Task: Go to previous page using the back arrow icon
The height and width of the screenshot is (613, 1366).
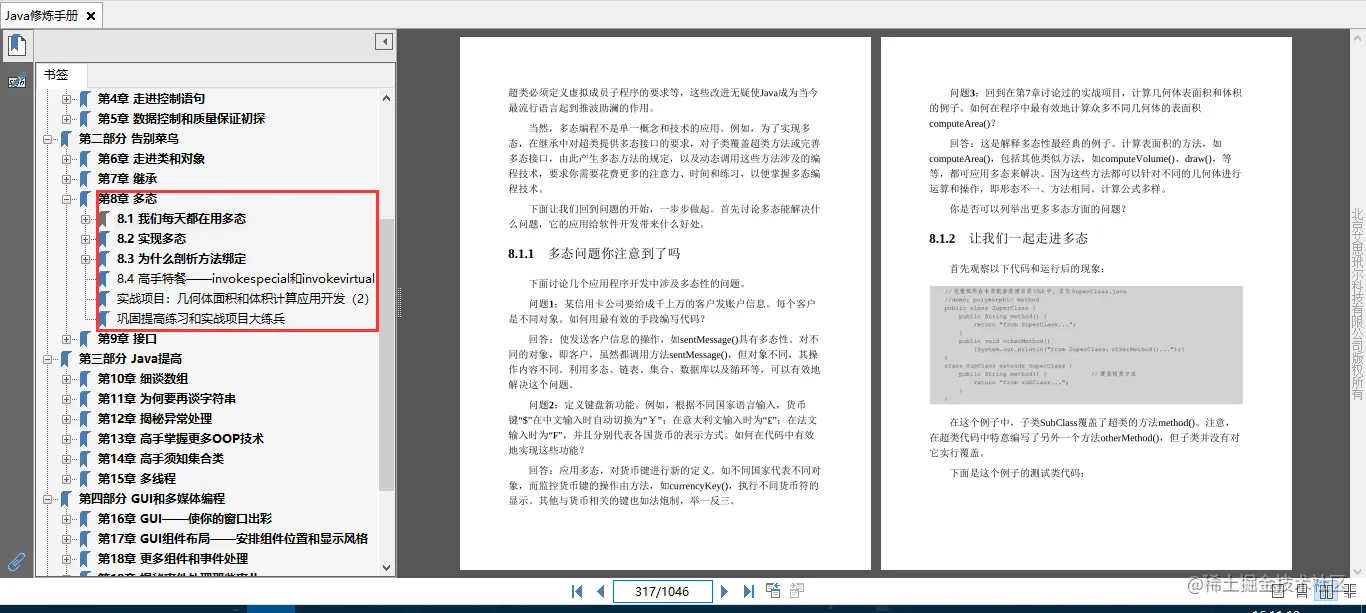Action: [x=600, y=591]
